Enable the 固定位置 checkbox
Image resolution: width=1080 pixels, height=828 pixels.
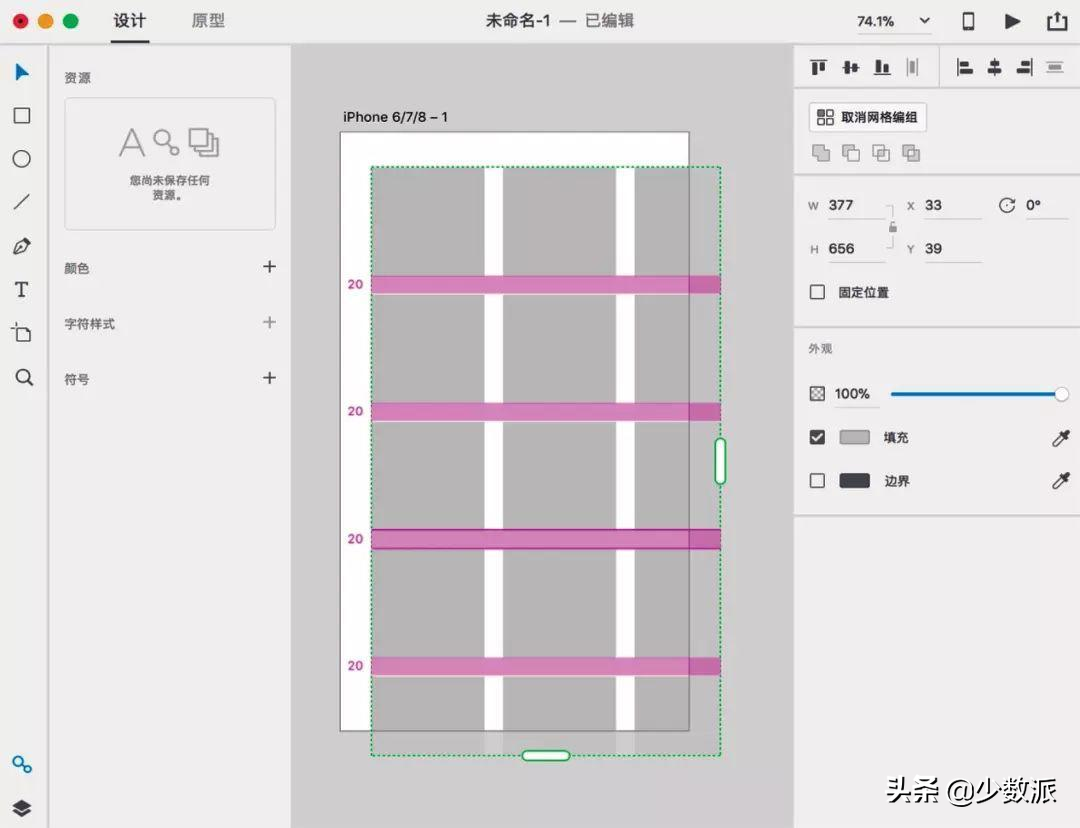click(x=818, y=292)
